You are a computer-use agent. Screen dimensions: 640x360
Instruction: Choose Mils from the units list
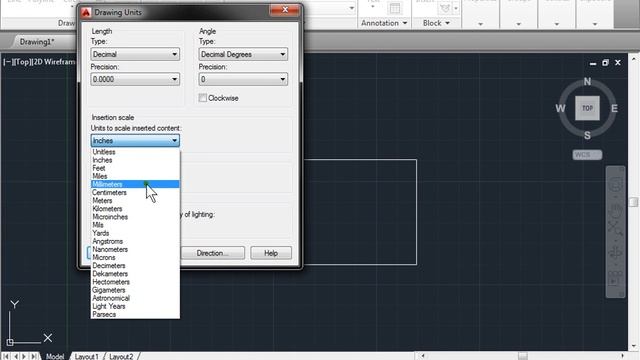pyautogui.click(x=135, y=225)
